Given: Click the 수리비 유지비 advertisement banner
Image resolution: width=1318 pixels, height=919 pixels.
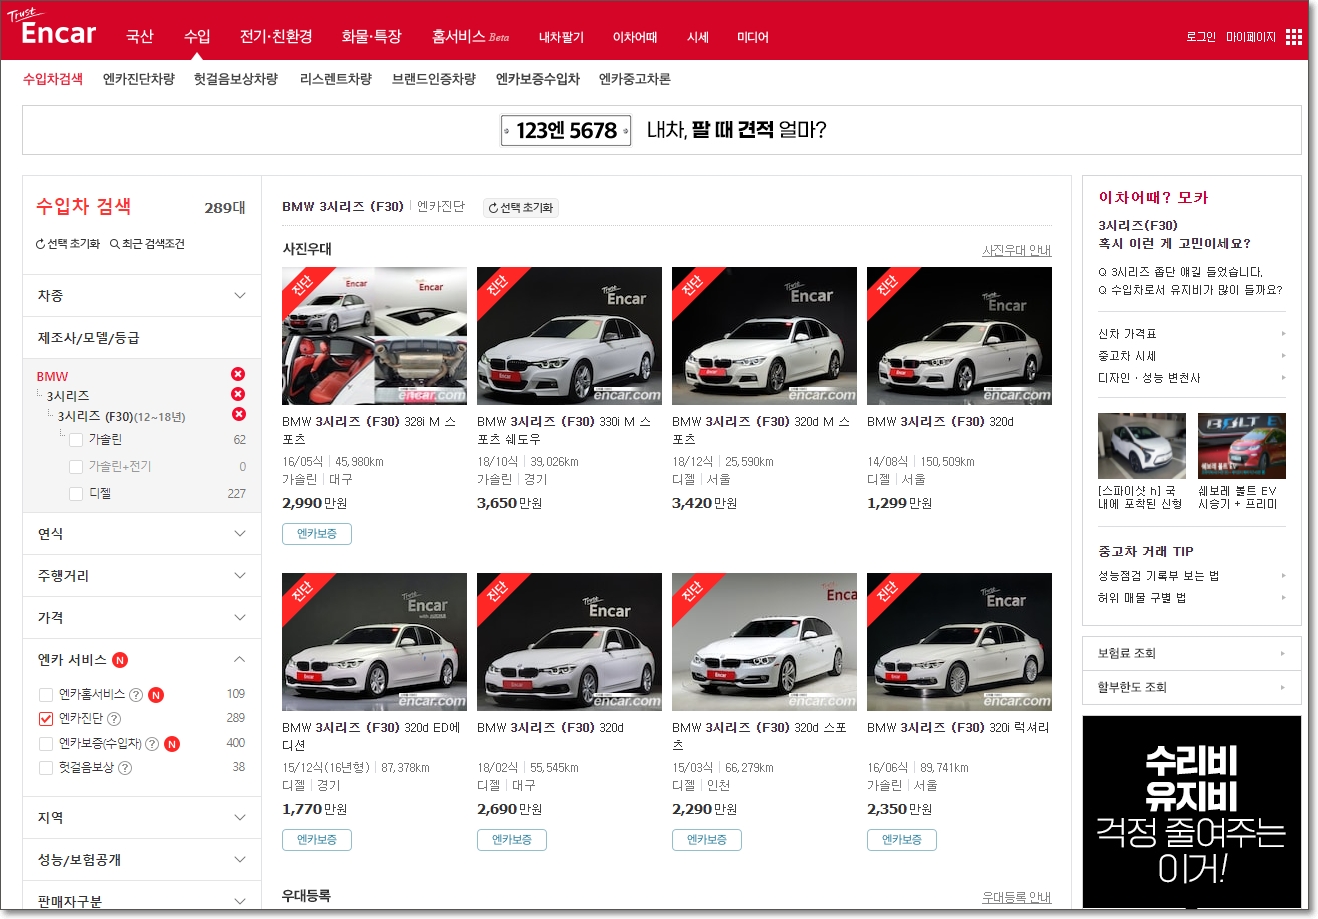Looking at the screenshot, I should pos(1192,812).
